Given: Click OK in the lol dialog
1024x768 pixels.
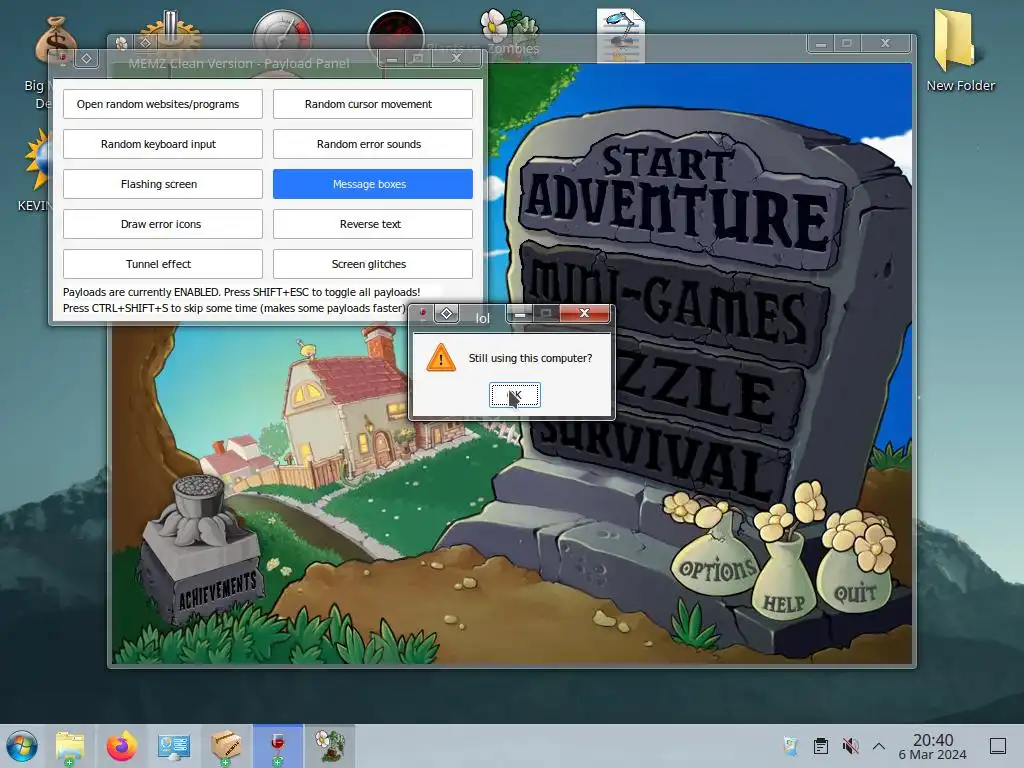Looking at the screenshot, I should 515,395.
